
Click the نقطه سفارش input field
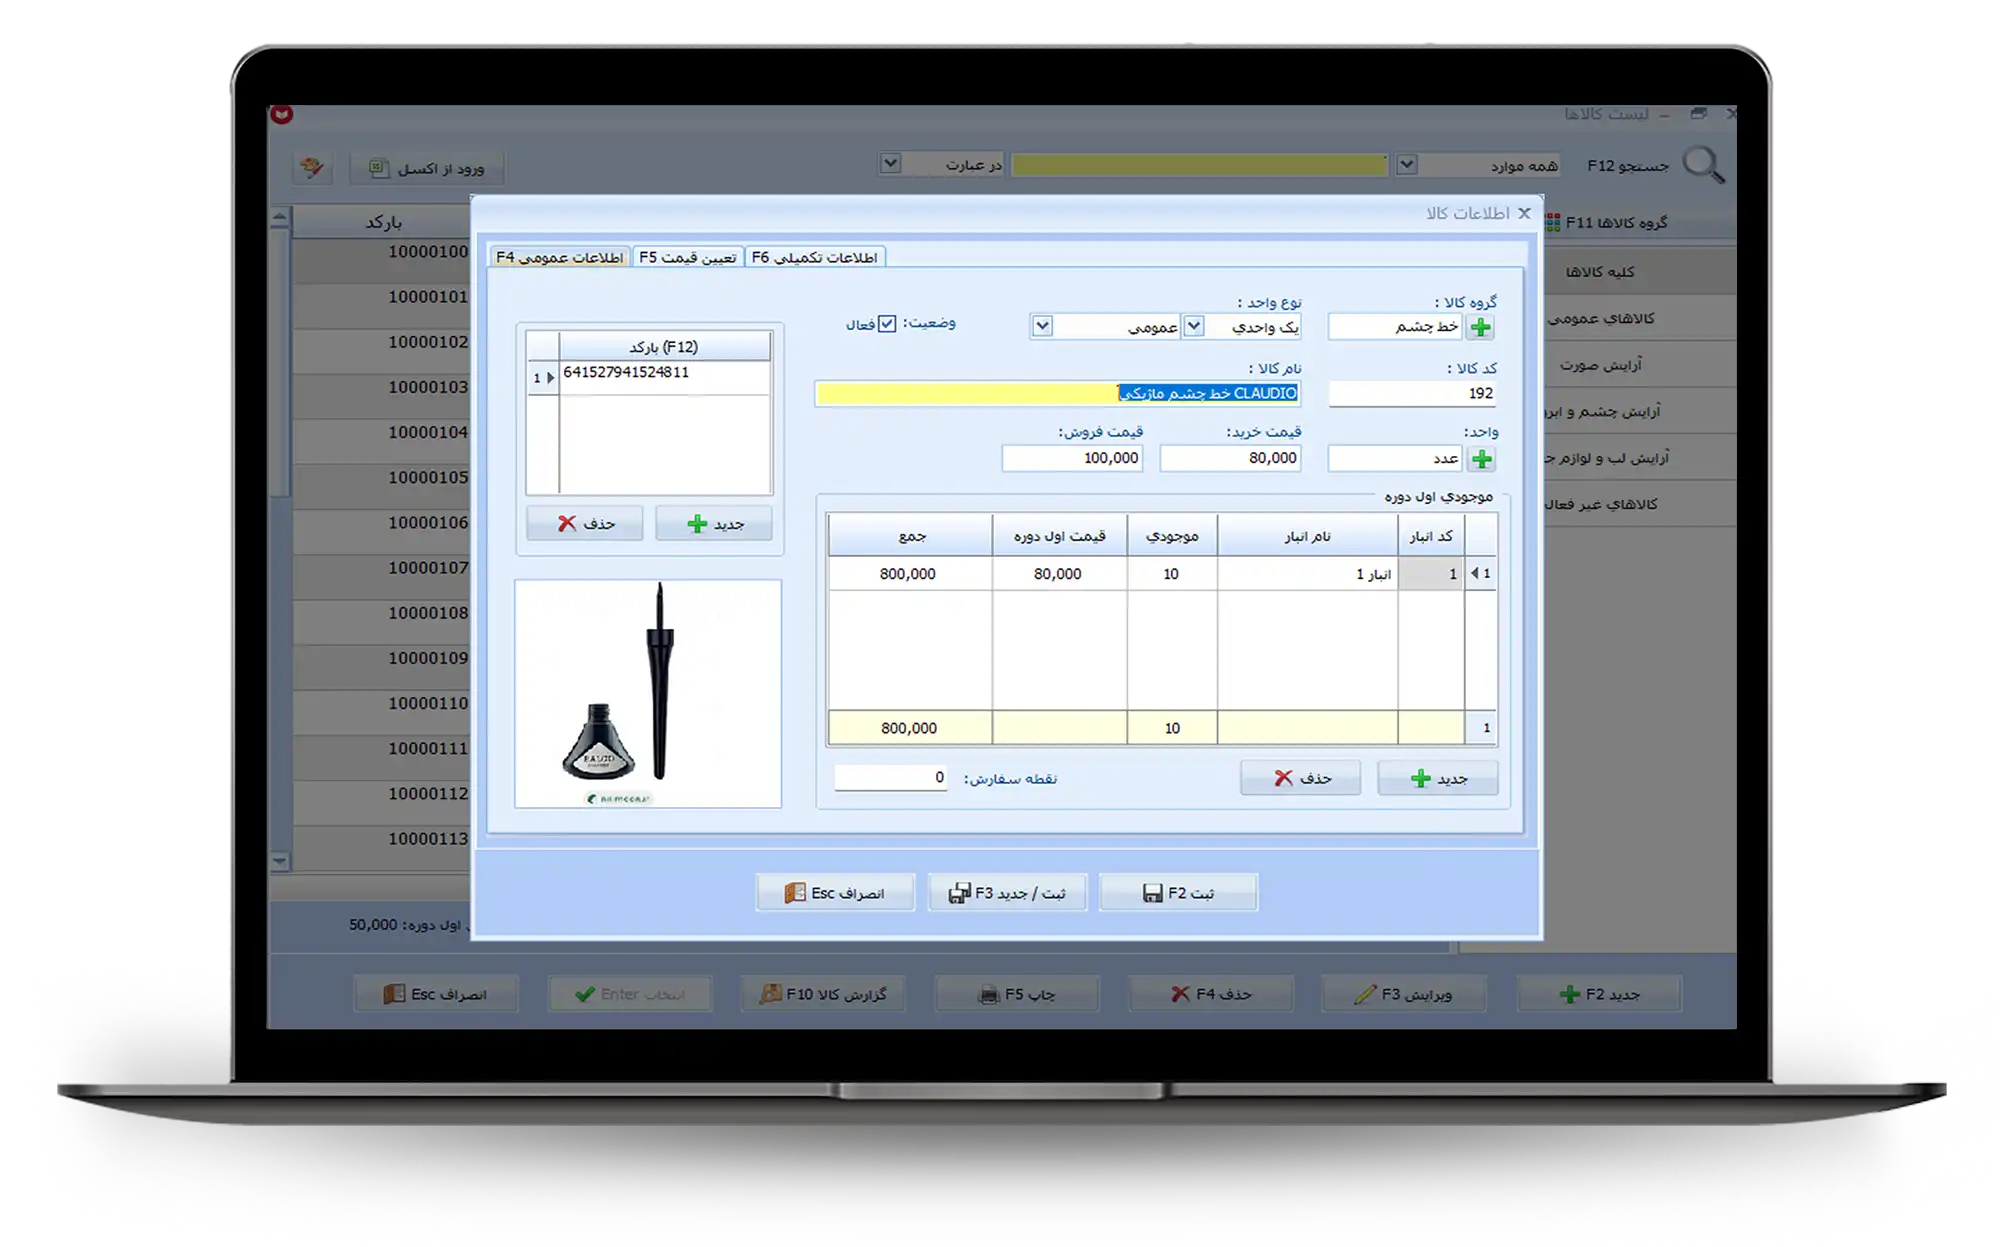tap(891, 778)
